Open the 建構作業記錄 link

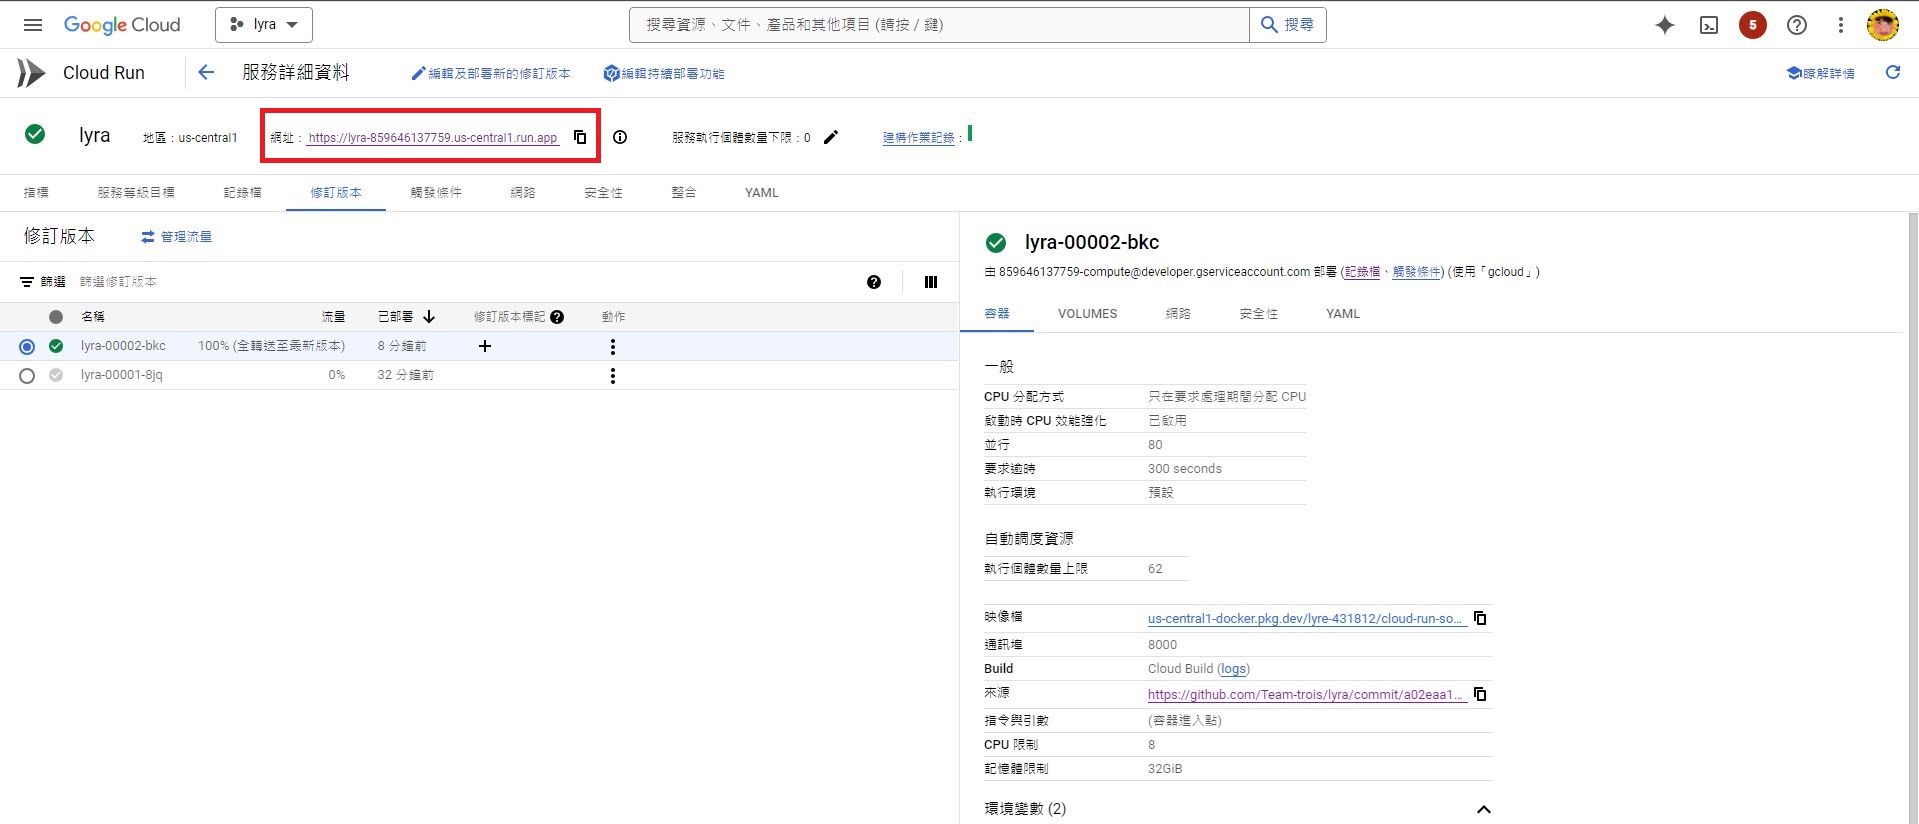tap(919, 138)
